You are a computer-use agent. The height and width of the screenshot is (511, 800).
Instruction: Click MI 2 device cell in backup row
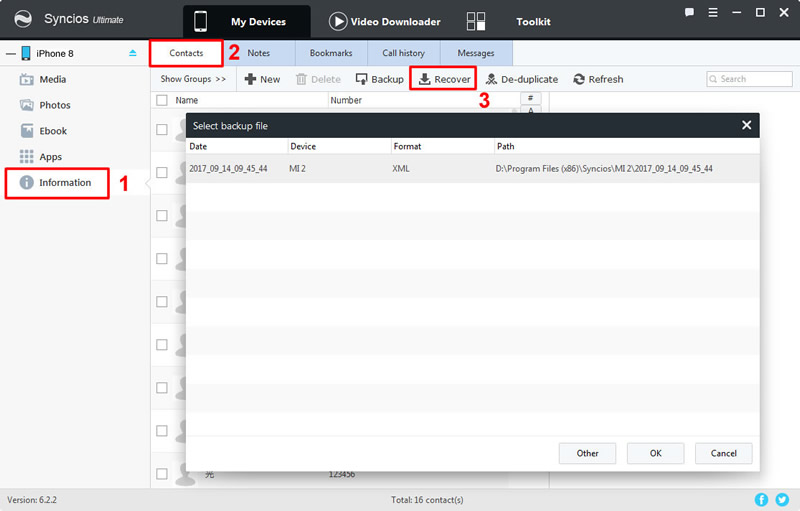point(297,169)
